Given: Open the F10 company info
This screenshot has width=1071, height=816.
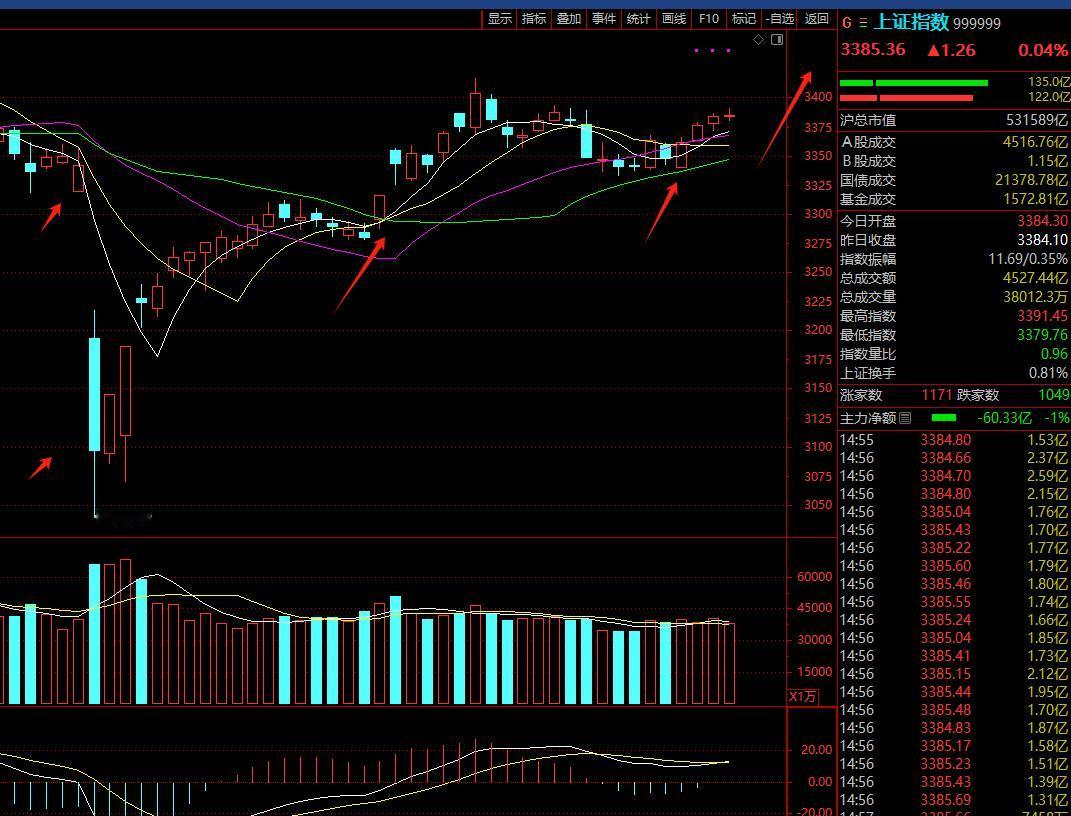Looking at the screenshot, I should pos(708,19).
